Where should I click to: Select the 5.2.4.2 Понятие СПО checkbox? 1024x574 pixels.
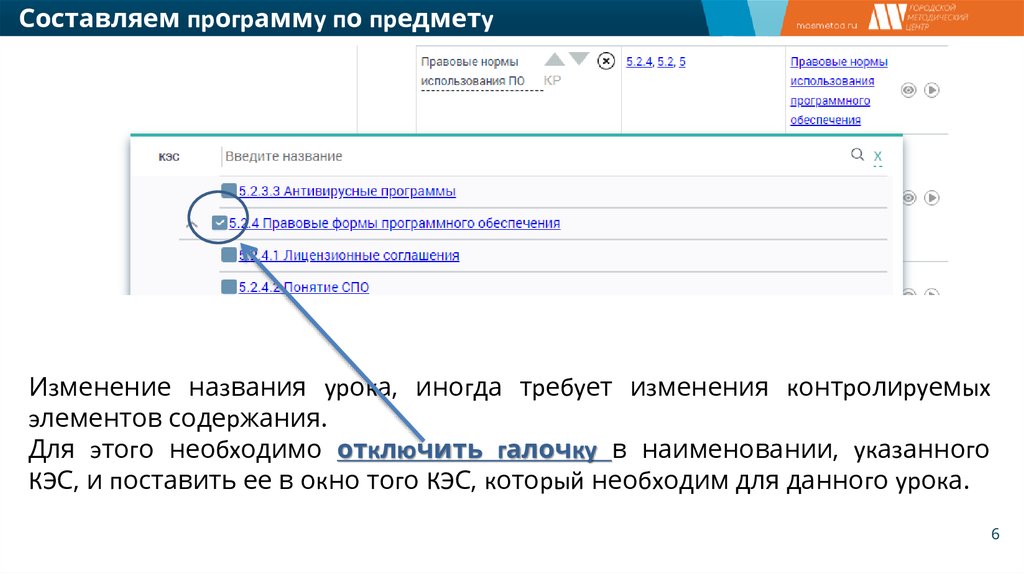229,287
